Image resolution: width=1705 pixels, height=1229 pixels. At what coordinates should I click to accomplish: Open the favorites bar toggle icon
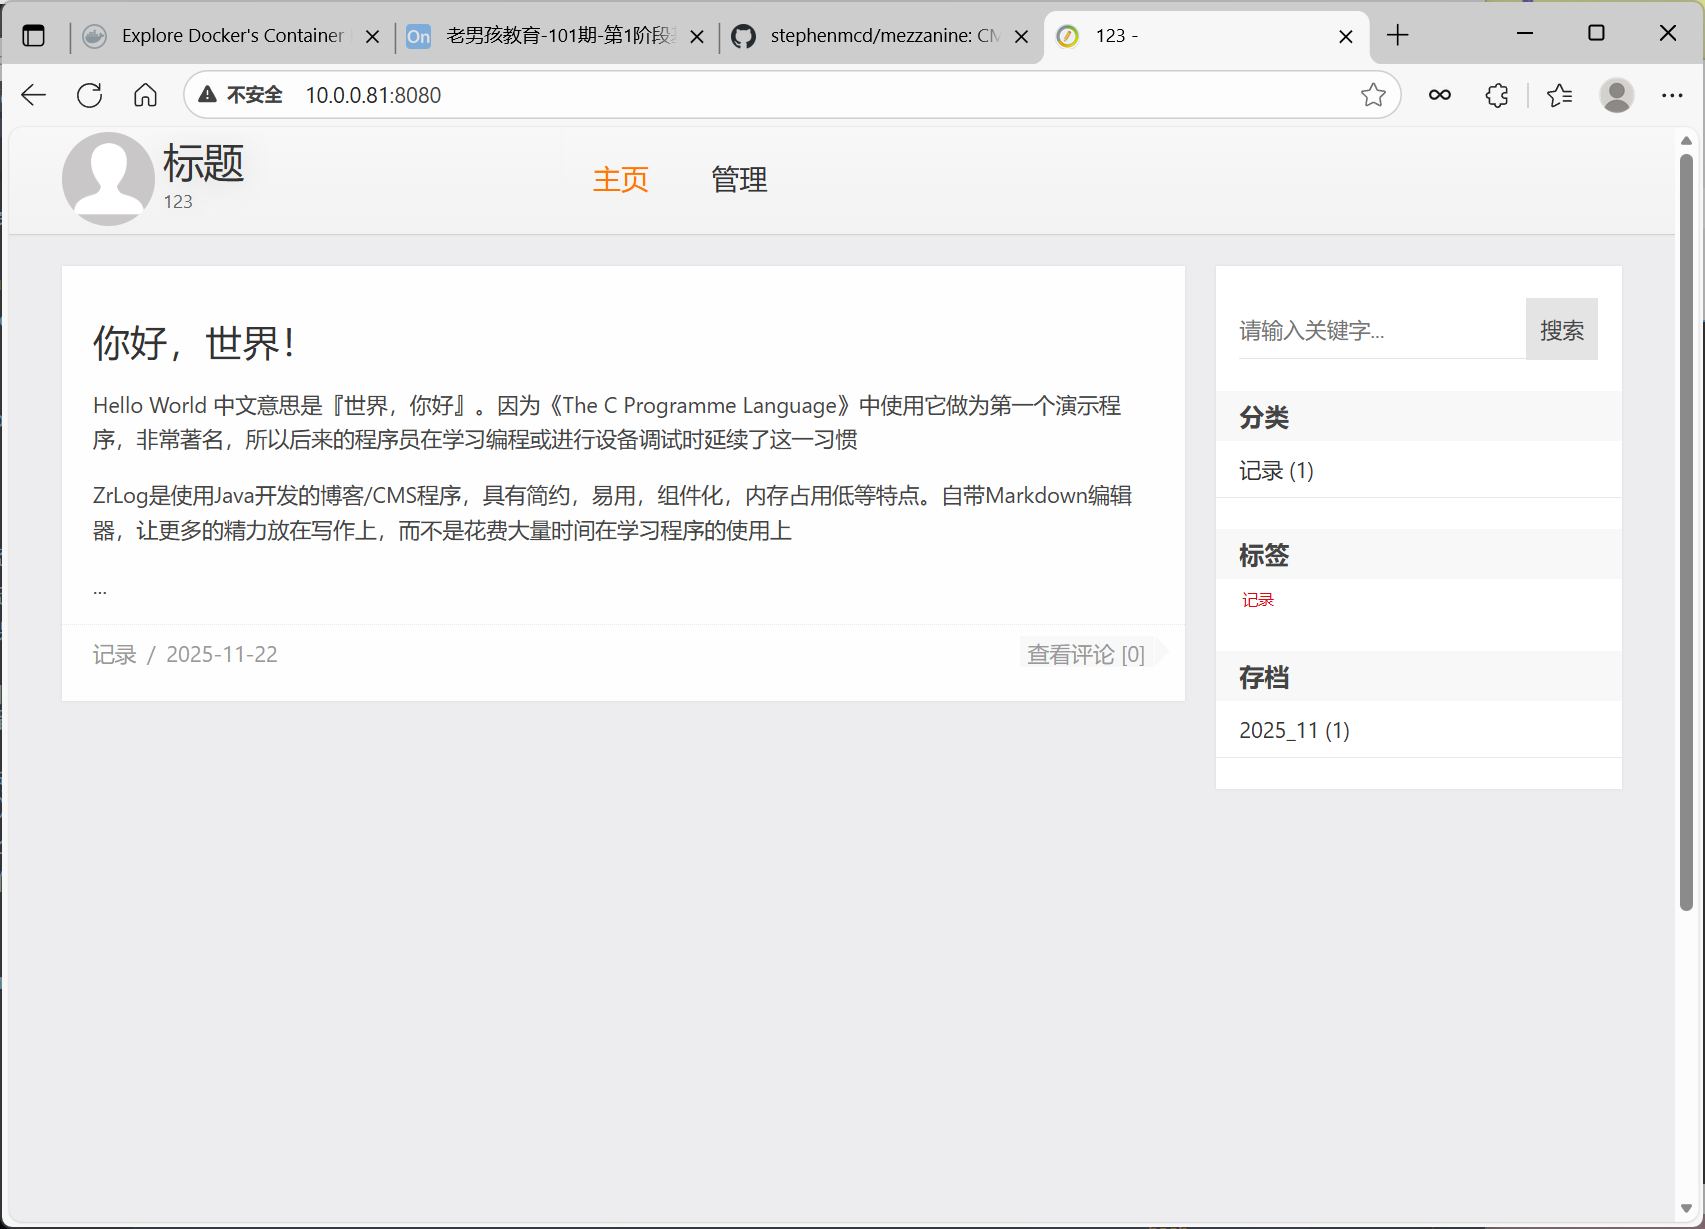[x=1558, y=95]
